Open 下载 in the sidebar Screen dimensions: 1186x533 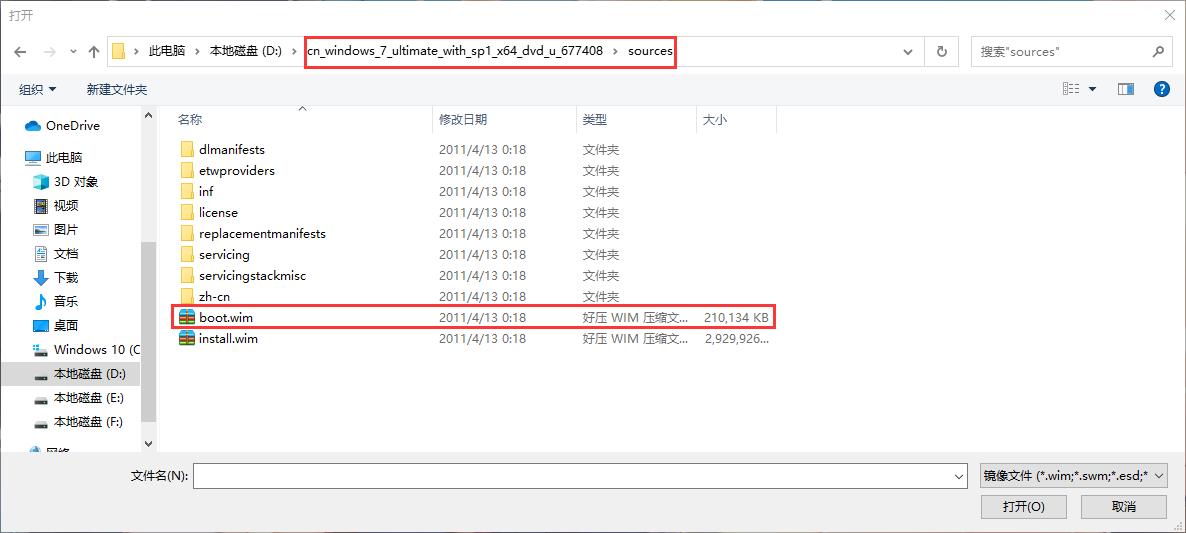pos(56,277)
